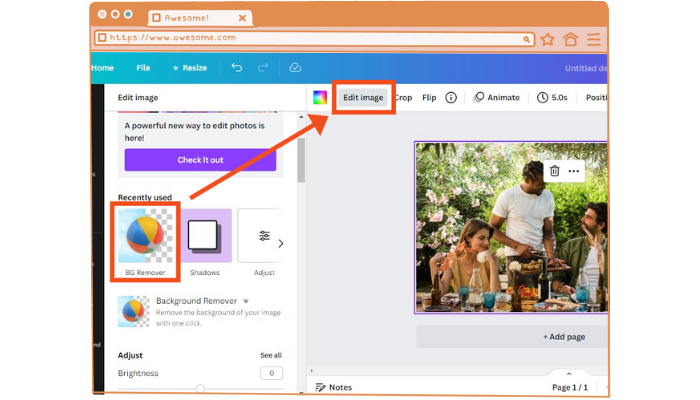
Task: Click the Animate circle icon
Action: click(479, 97)
